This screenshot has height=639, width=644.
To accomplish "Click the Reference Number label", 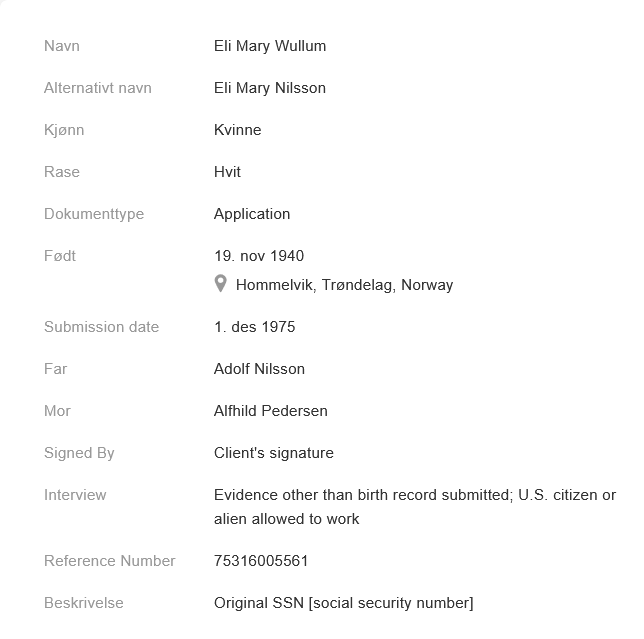I will point(110,561).
